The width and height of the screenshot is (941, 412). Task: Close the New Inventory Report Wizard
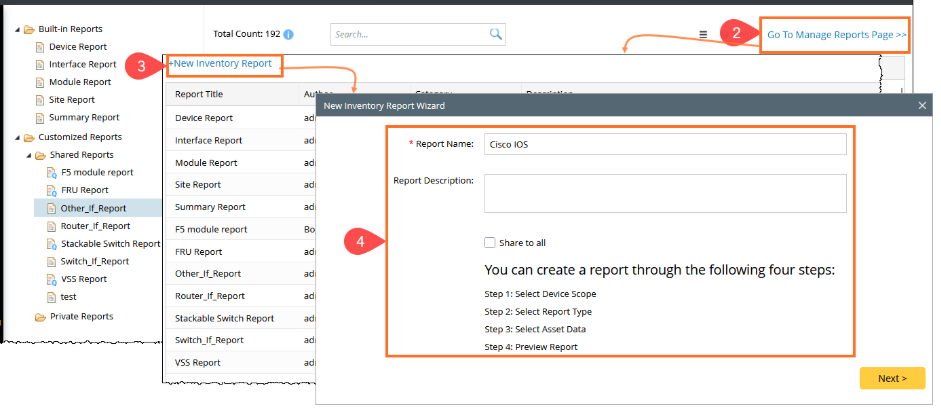pos(922,105)
